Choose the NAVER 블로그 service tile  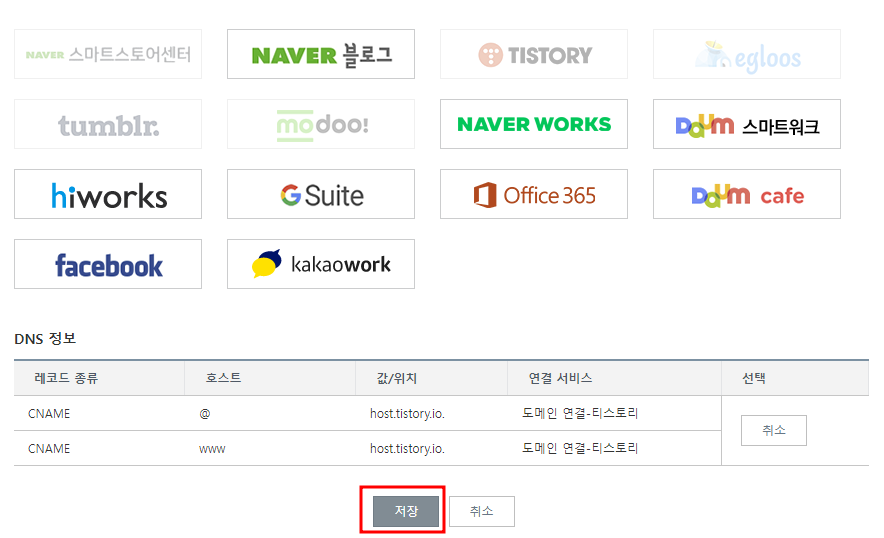point(321,54)
